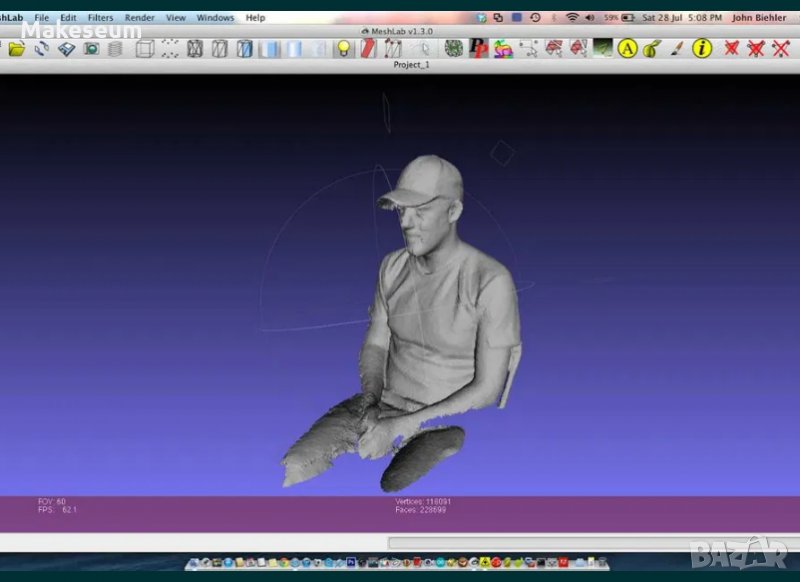The height and width of the screenshot is (582, 800).
Task: Toggle points render mode
Action: tap(170, 48)
